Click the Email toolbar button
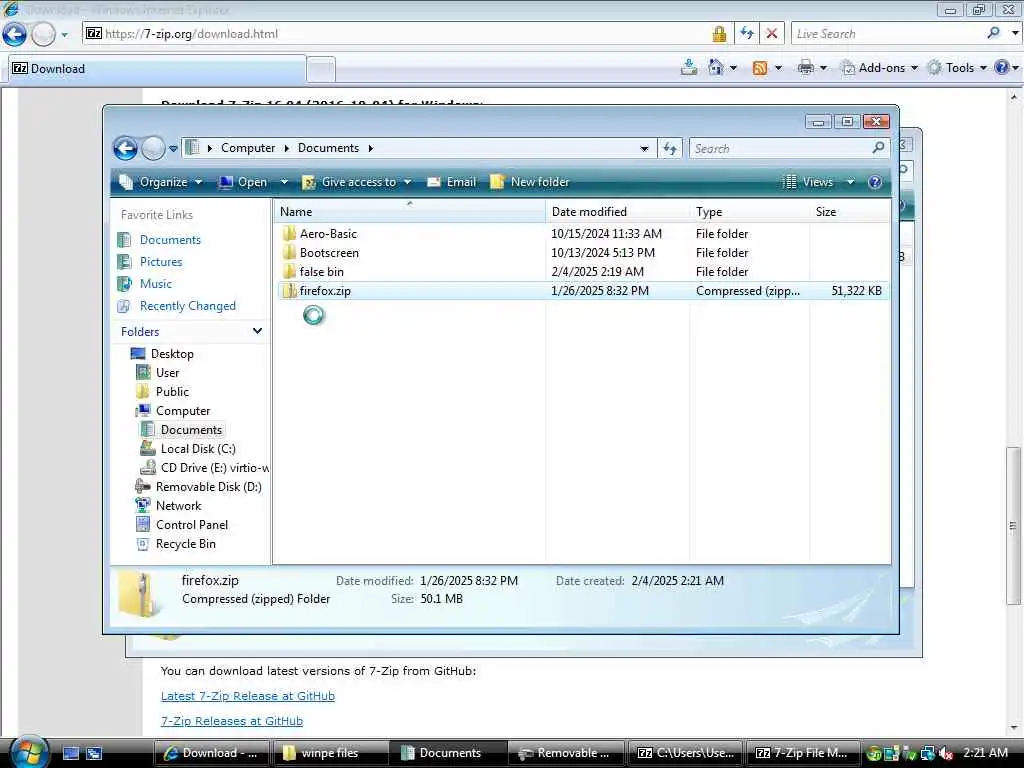This screenshot has width=1024, height=768. point(452,182)
